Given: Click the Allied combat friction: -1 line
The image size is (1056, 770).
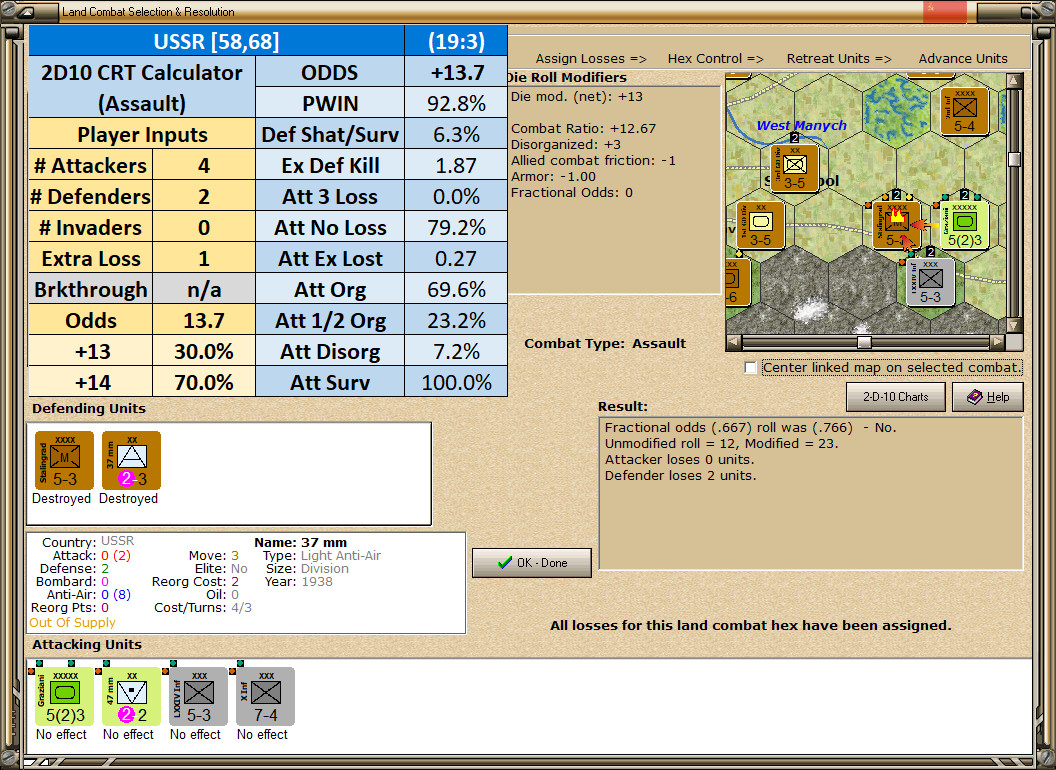Looking at the screenshot, I should click(x=593, y=160).
